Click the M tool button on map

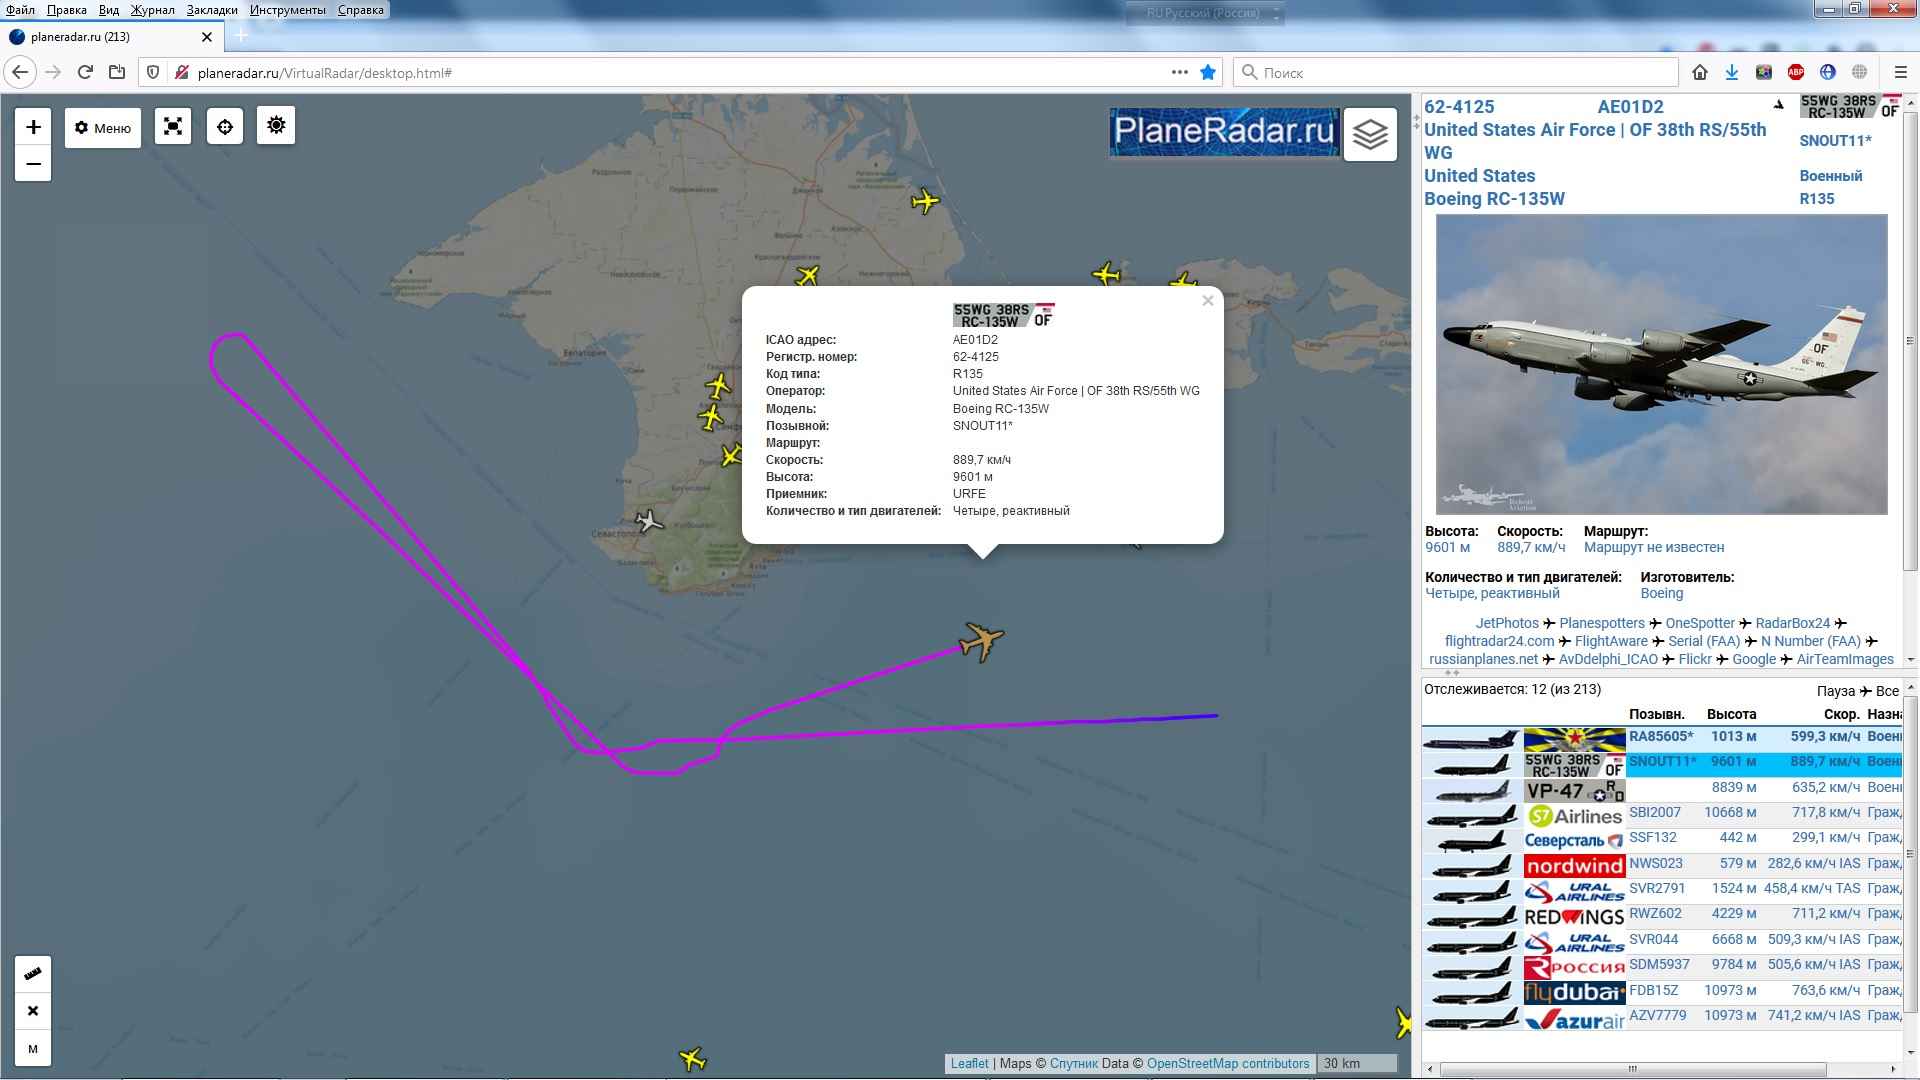click(33, 1049)
